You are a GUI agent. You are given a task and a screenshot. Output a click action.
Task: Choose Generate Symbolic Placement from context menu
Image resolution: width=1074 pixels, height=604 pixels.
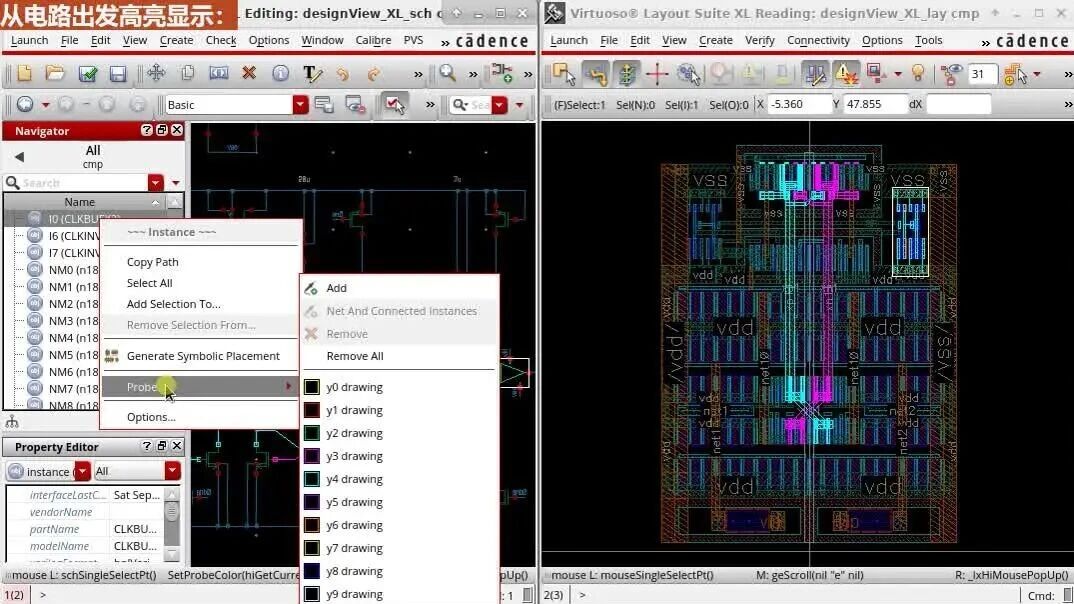coord(201,355)
